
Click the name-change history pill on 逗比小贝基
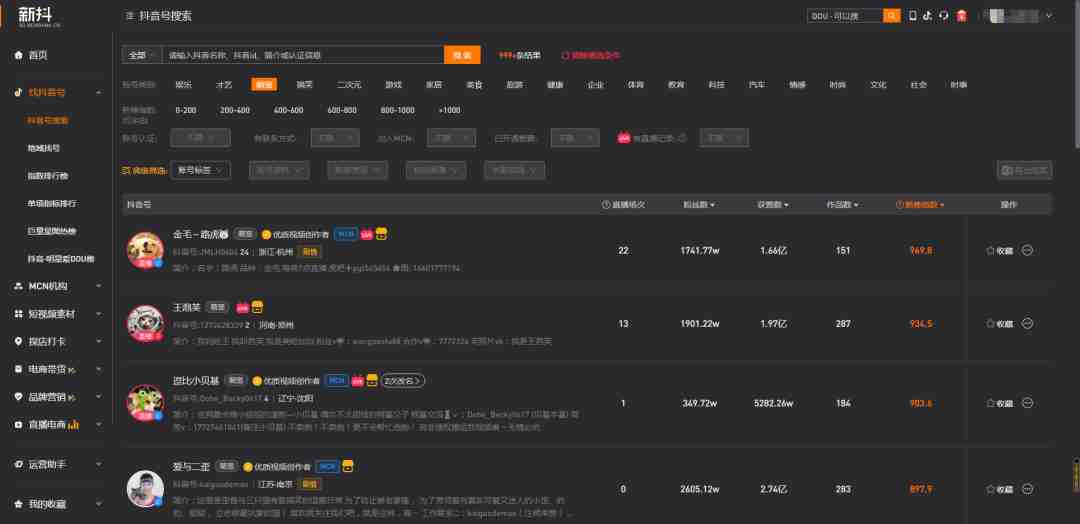point(403,380)
